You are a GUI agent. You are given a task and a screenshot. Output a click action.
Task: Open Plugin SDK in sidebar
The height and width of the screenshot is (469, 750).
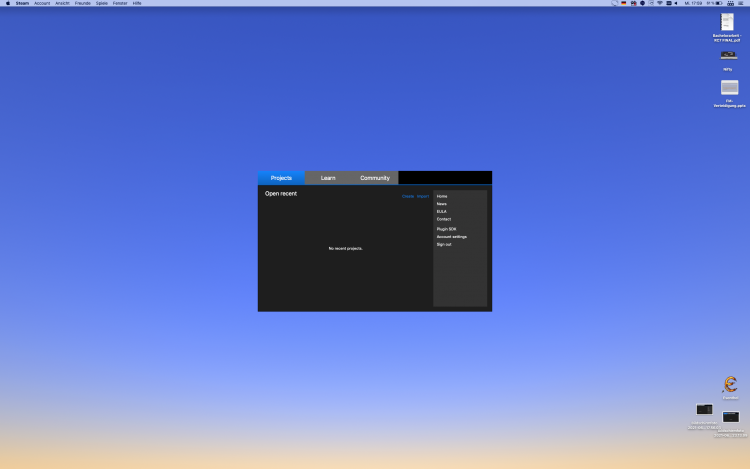pos(446,229)
